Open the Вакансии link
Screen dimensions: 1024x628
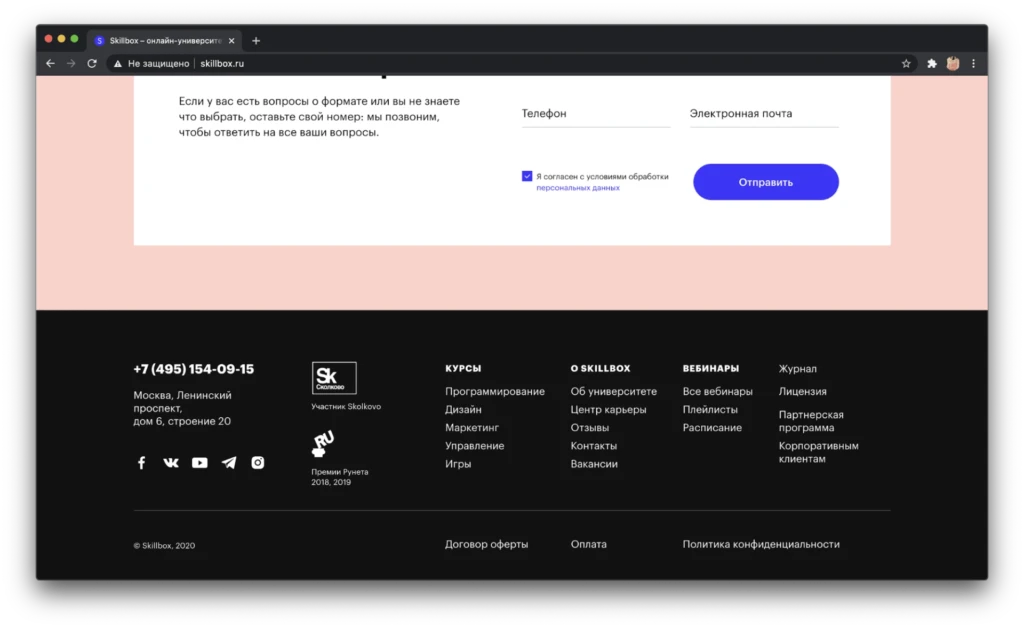coord(594,464)
